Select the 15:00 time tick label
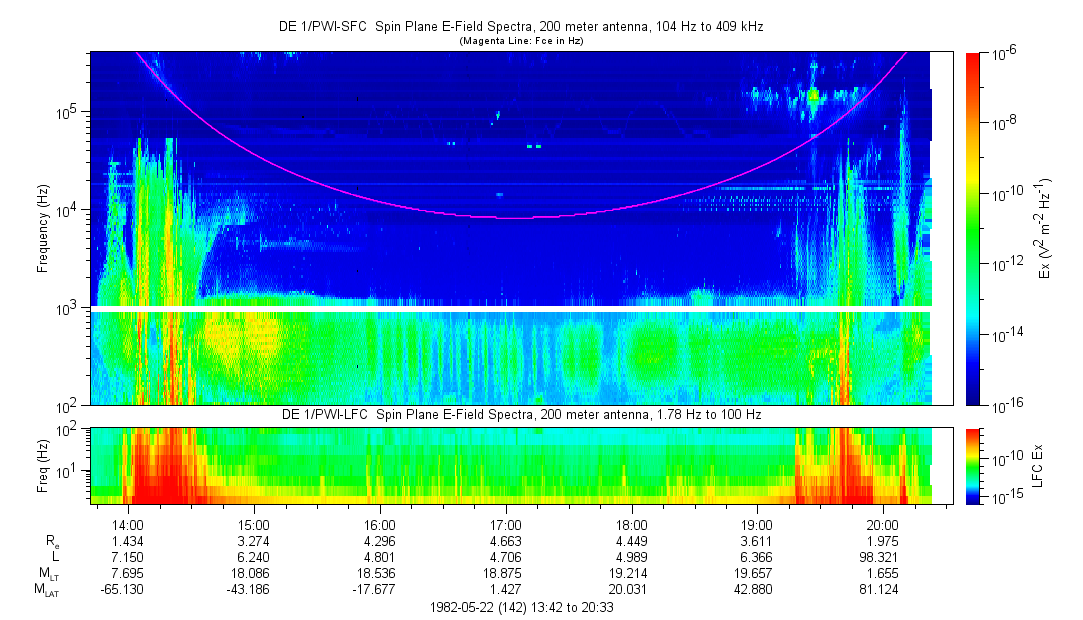This screenshot has width=1083, height=620. pos(254,524)
